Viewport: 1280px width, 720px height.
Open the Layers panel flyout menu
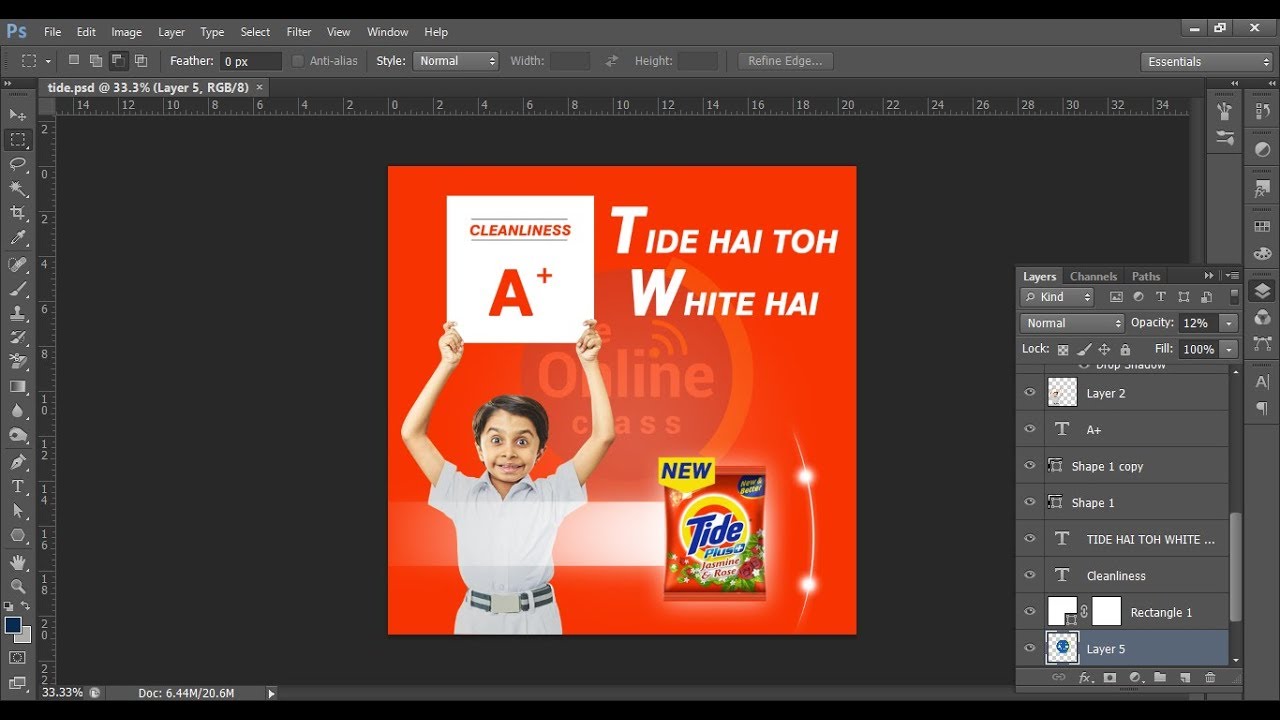click(x=1232, y=276)
